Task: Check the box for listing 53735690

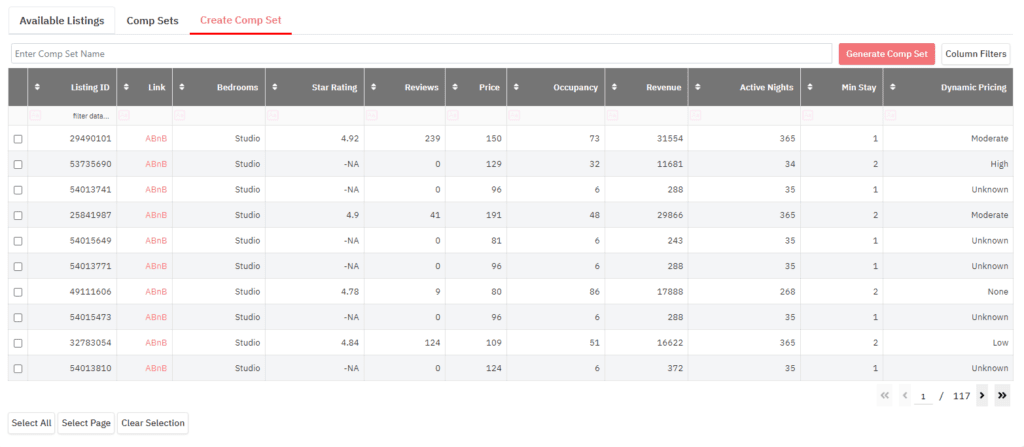Action: 18,165
